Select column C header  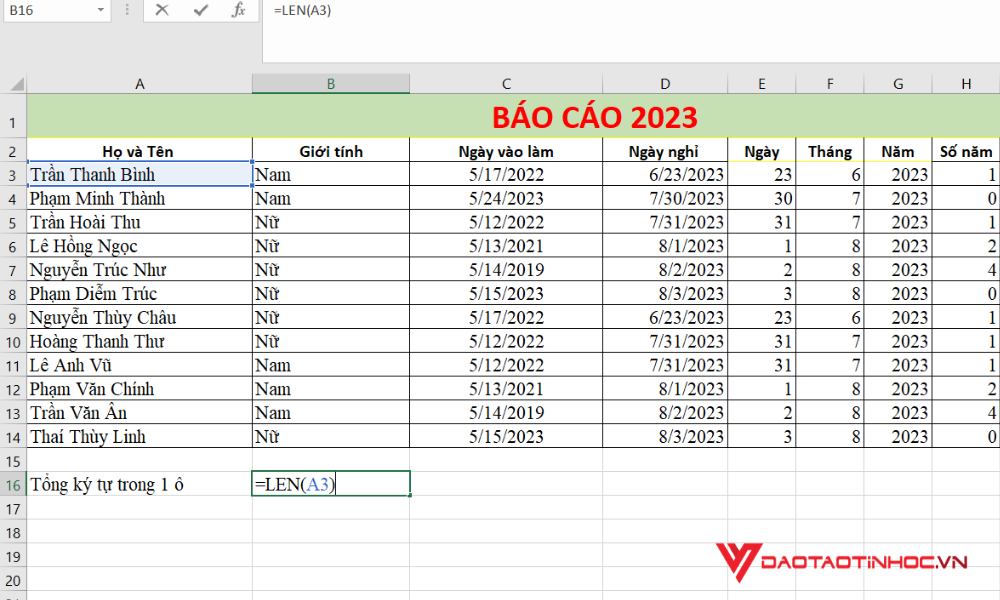(506, 84)
